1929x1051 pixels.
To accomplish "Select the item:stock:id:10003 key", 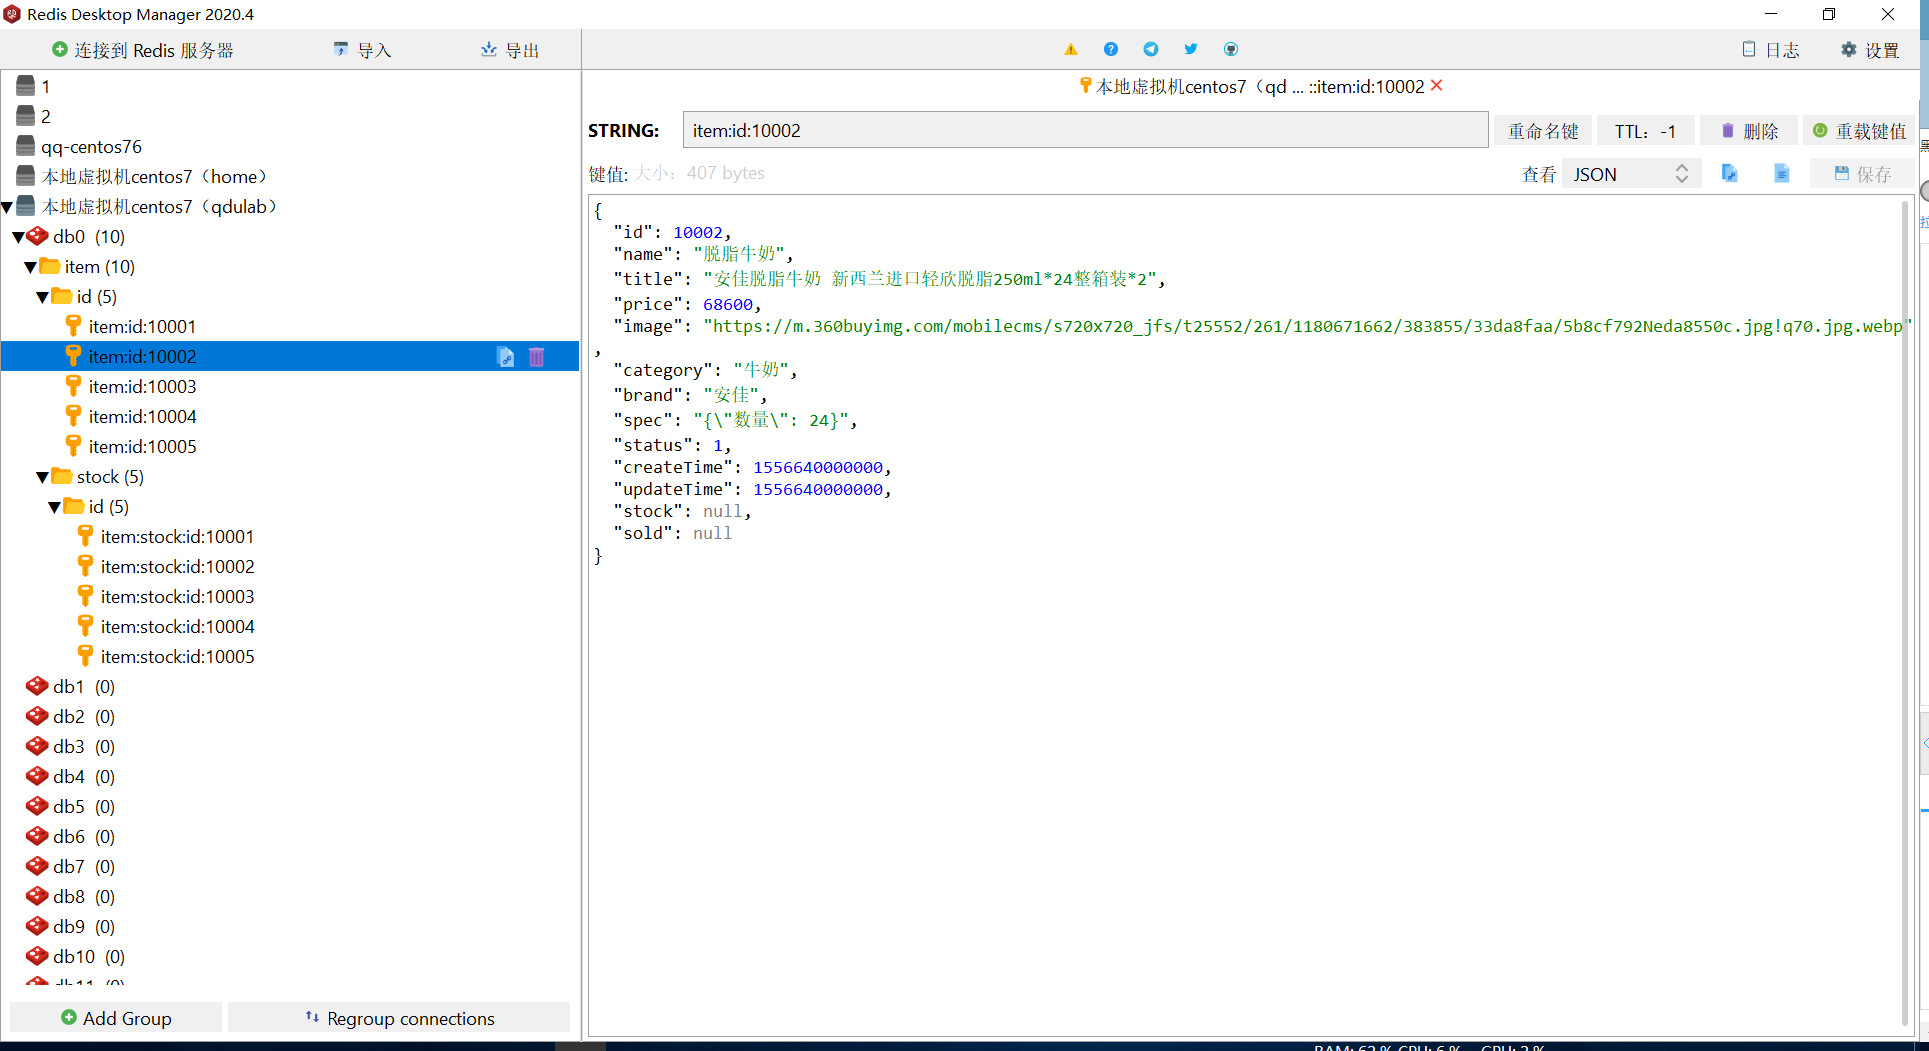I will [x=177, y=597].
